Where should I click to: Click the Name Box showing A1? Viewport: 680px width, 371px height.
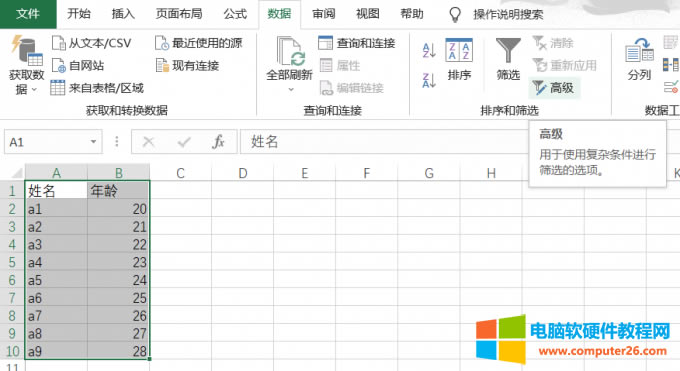click(46, 142)
